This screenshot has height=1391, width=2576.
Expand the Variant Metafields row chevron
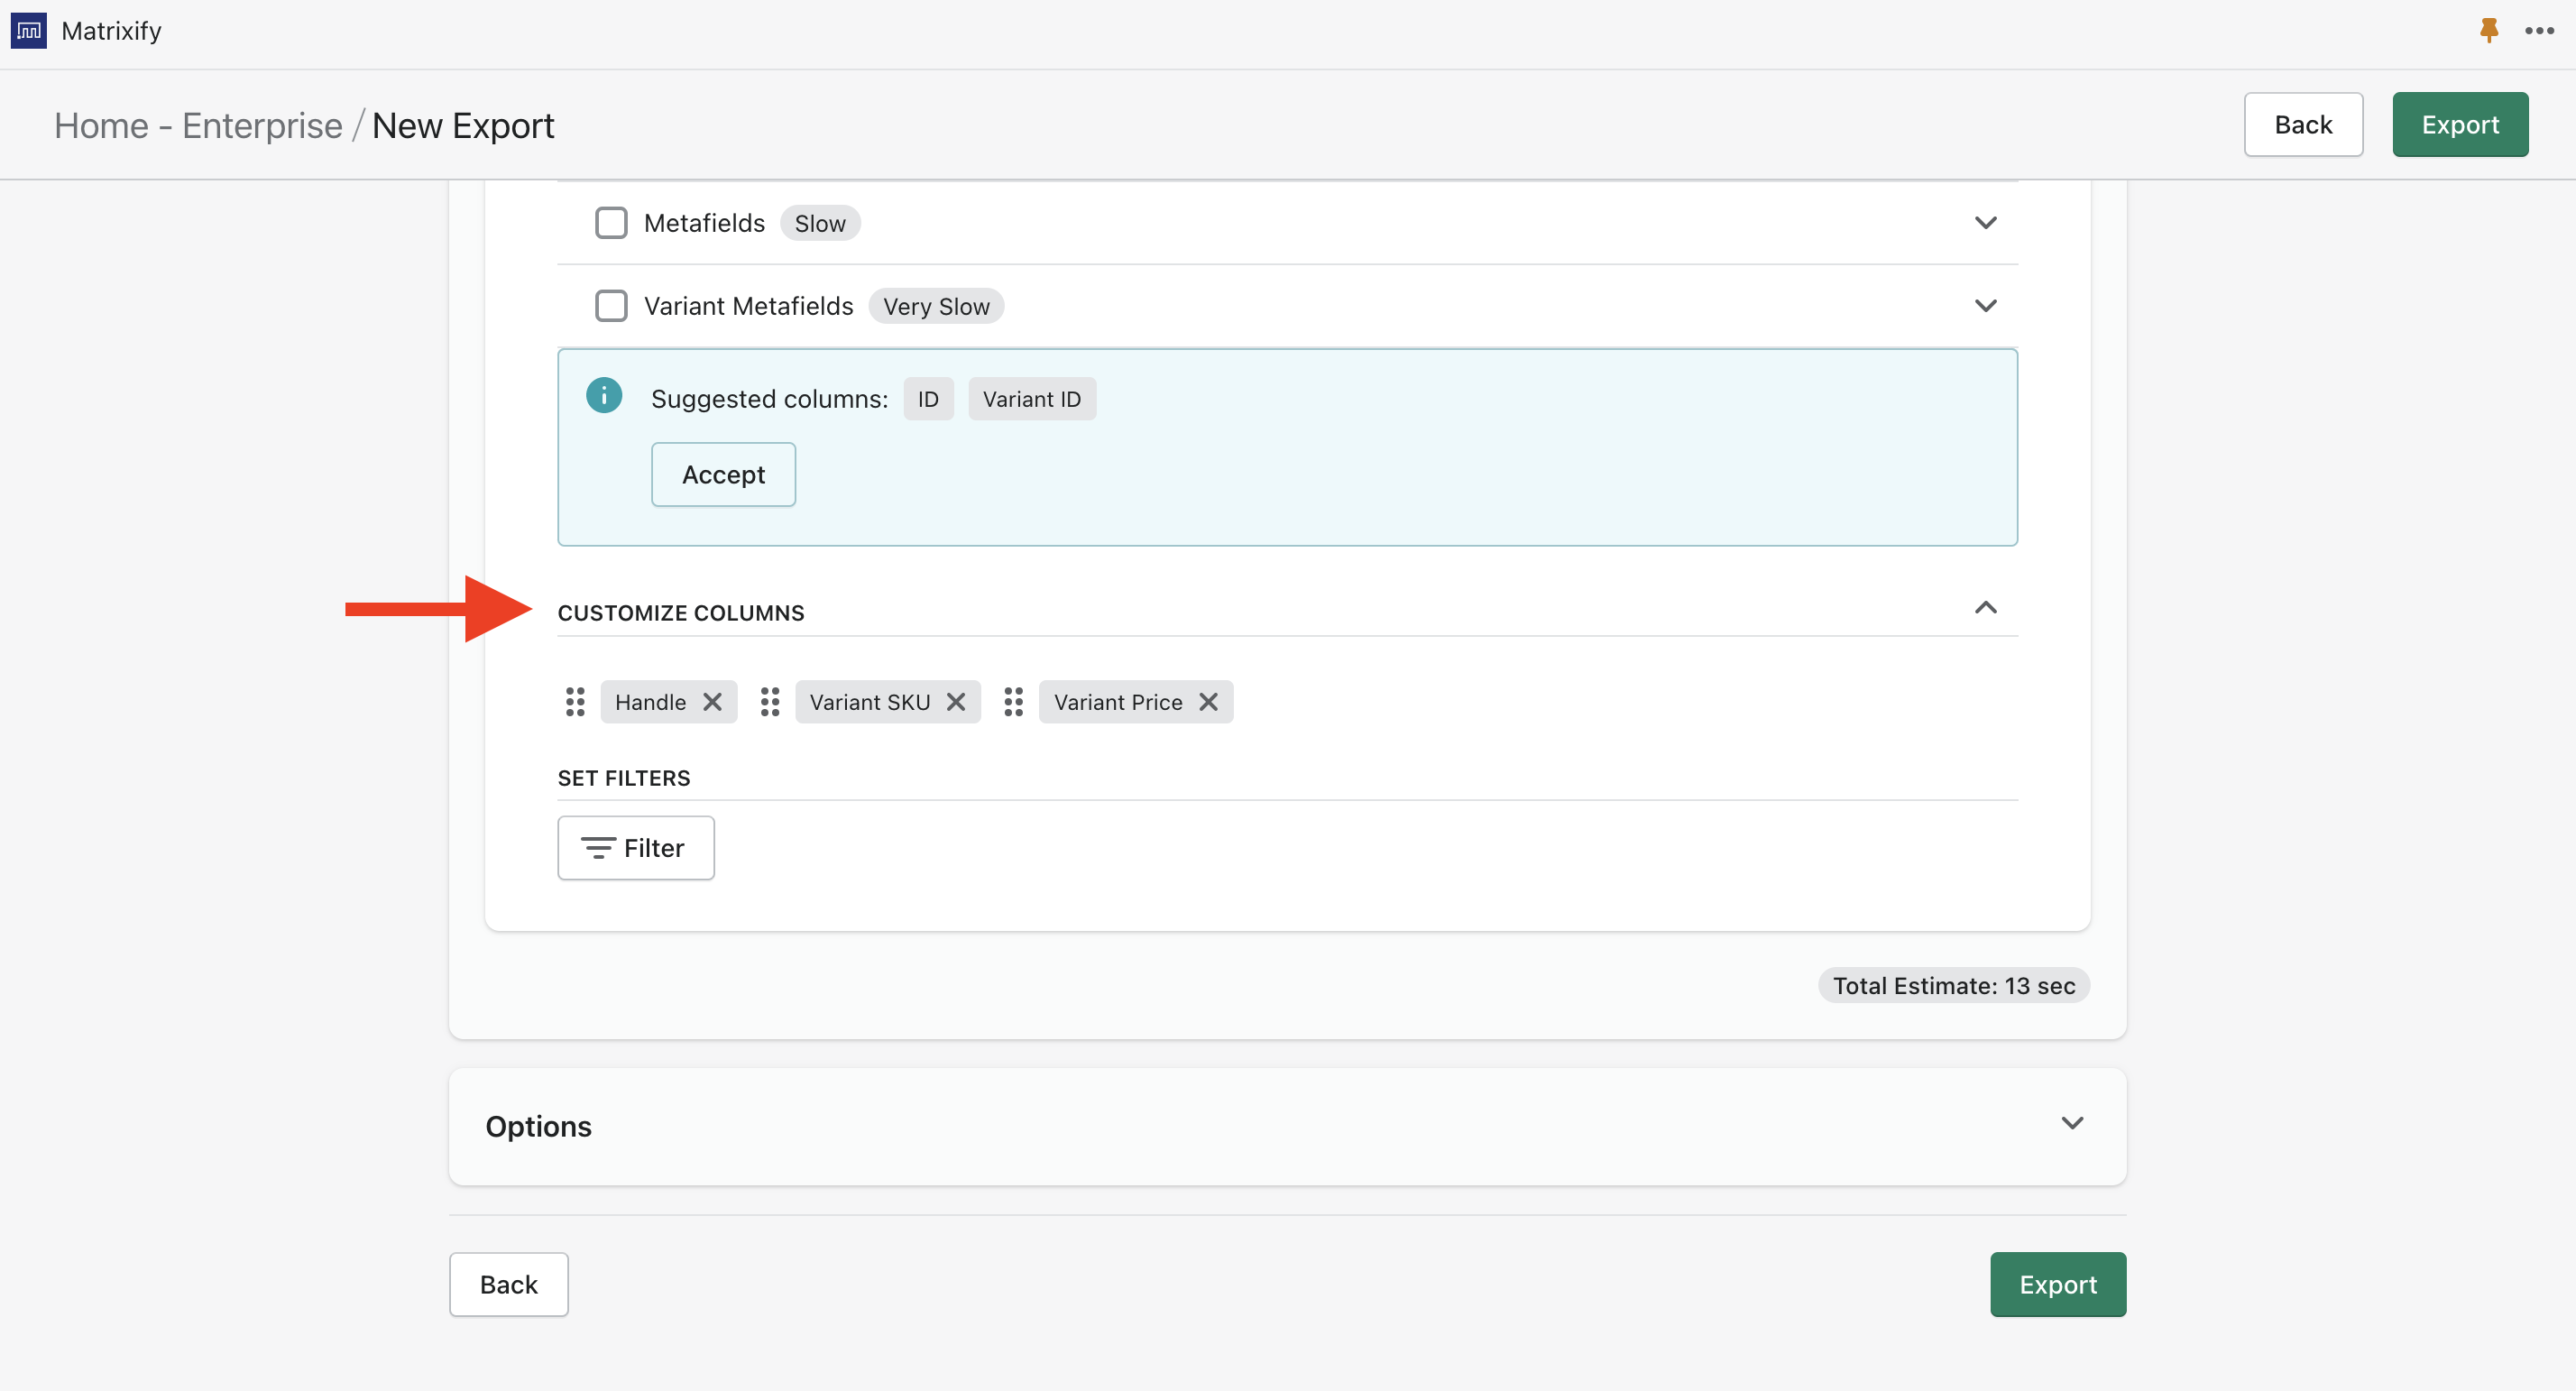1985,306
